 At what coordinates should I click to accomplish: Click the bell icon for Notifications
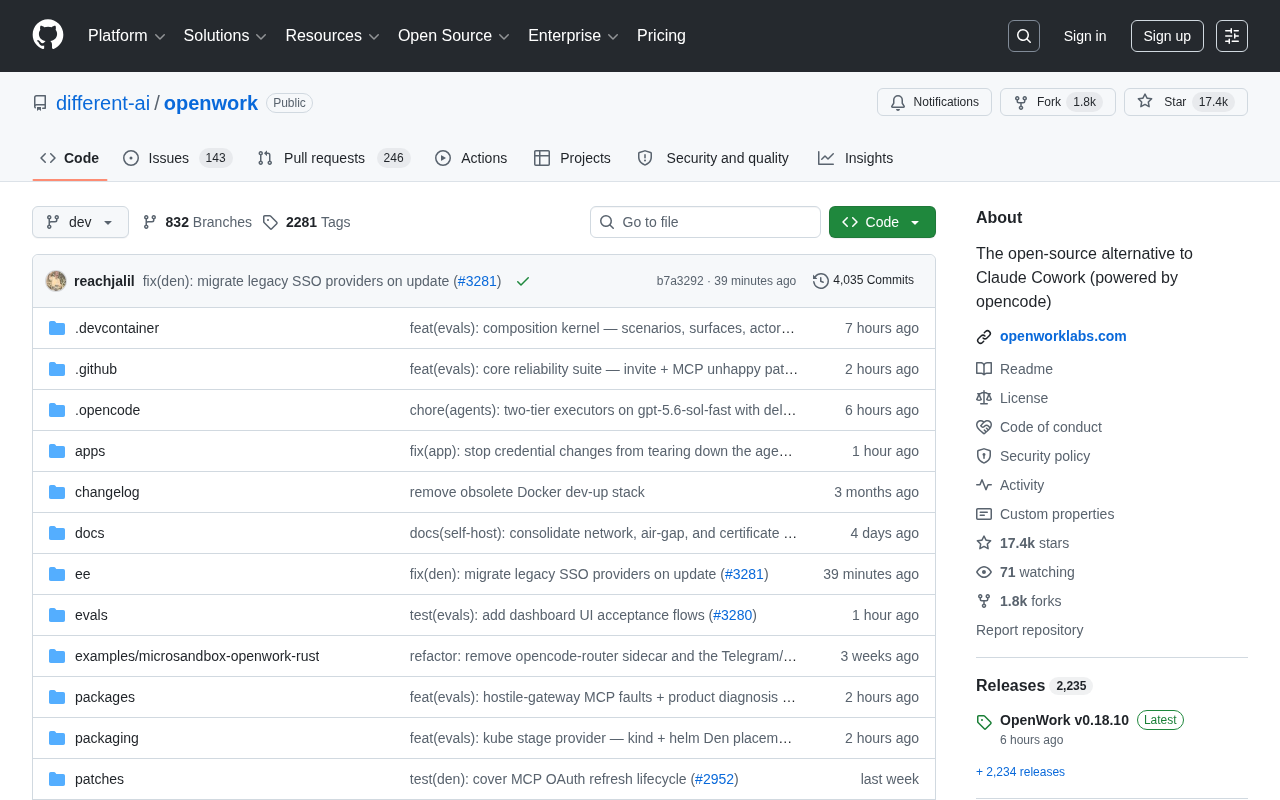click(898, 102)
